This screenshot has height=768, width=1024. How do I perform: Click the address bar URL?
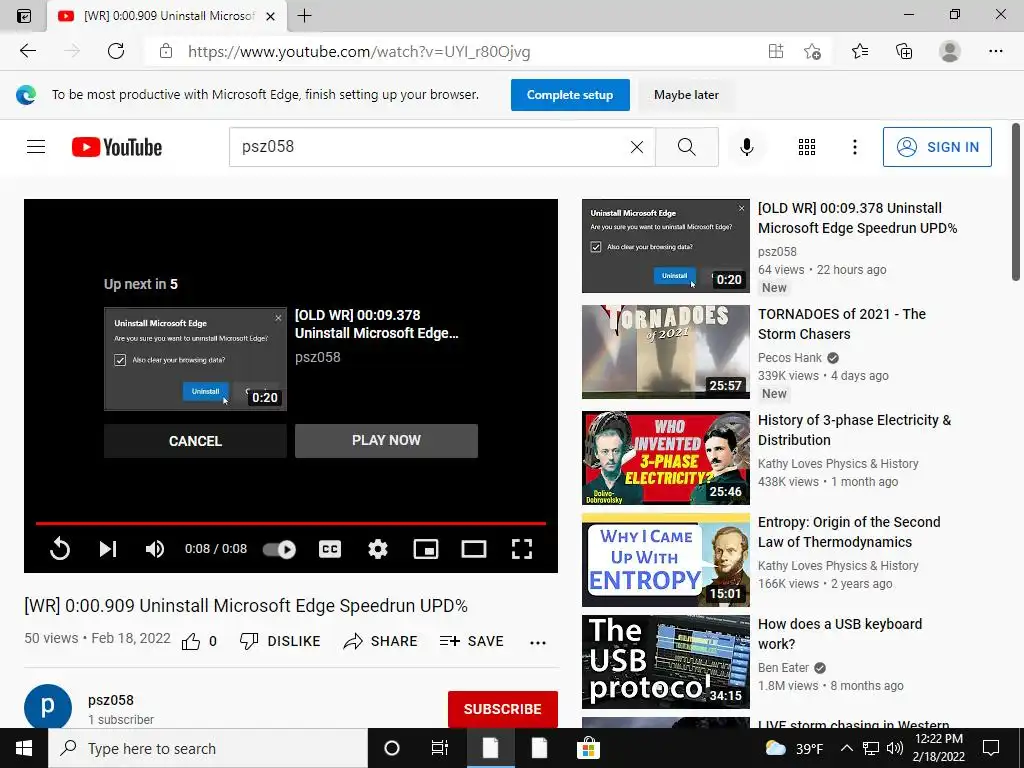pyautogui.click(x=359, y=52)
